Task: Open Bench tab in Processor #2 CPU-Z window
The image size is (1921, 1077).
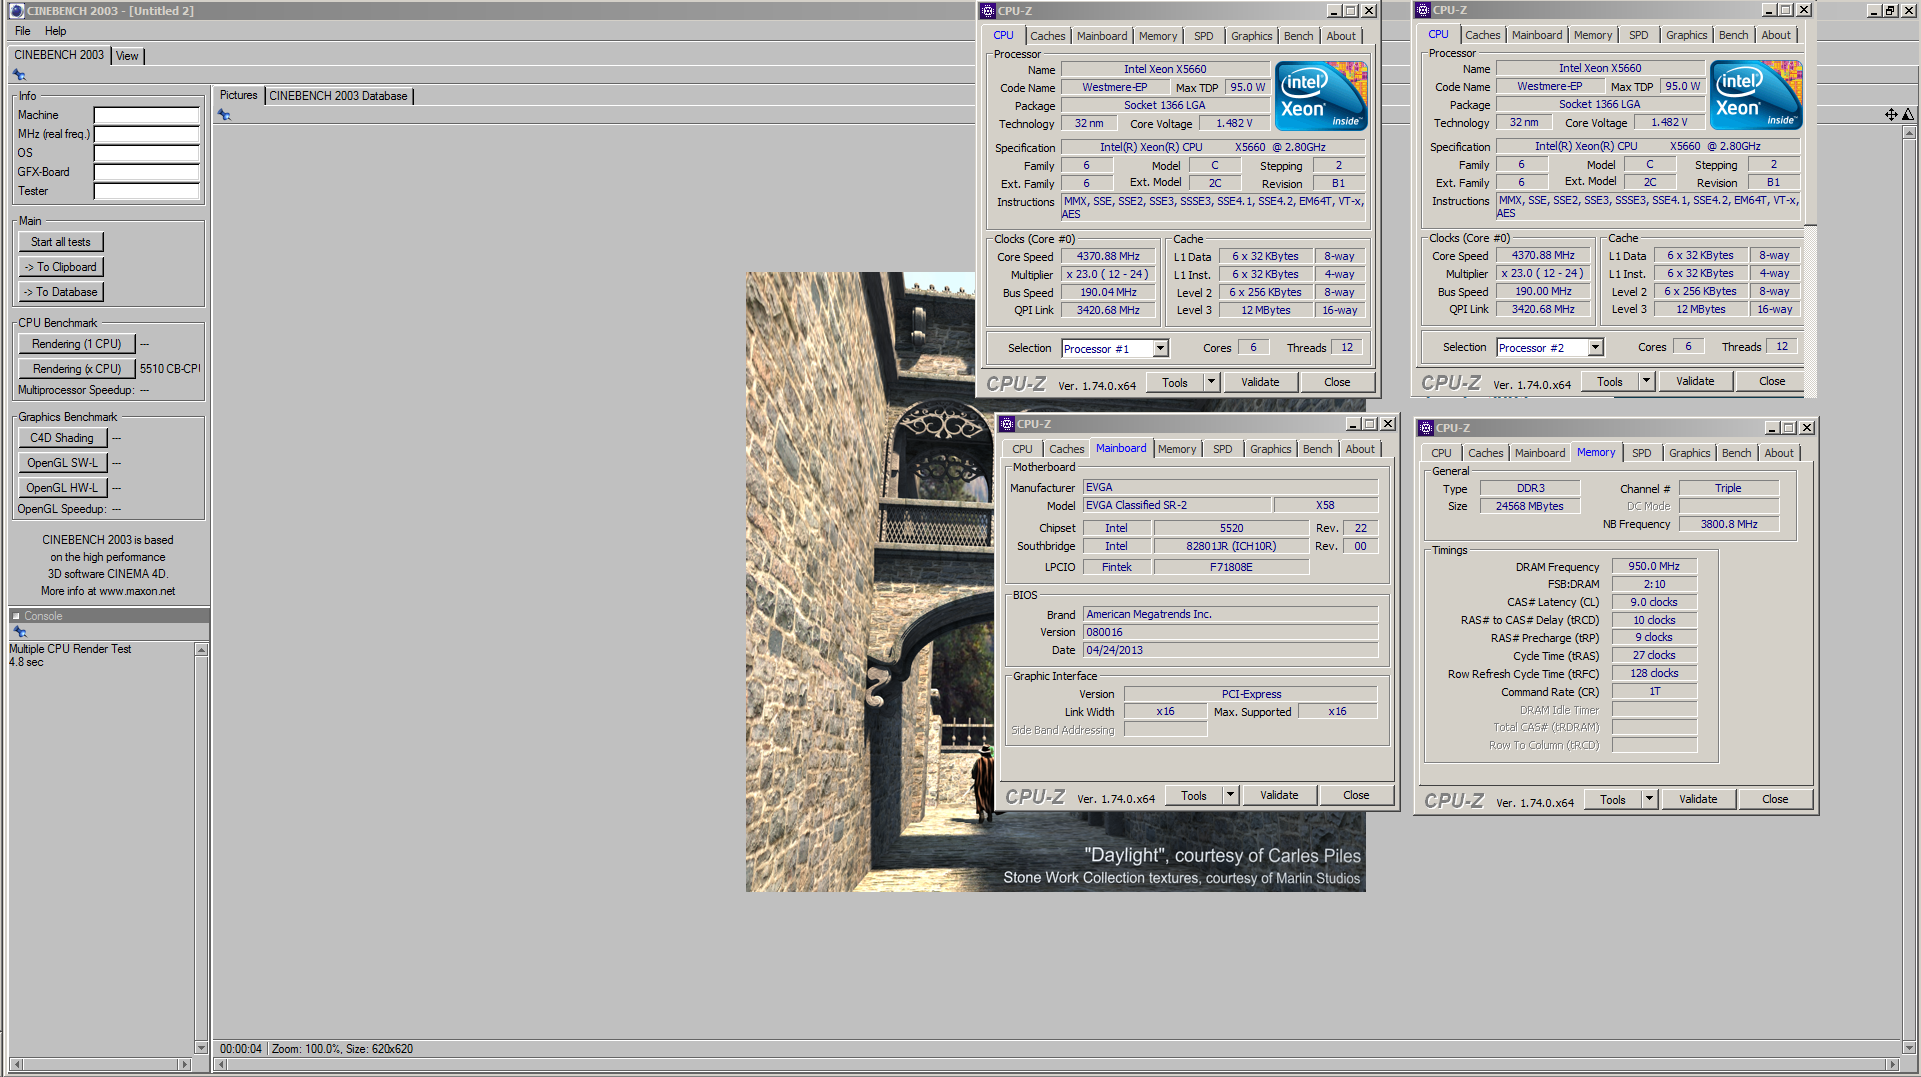Action: 1733,35
